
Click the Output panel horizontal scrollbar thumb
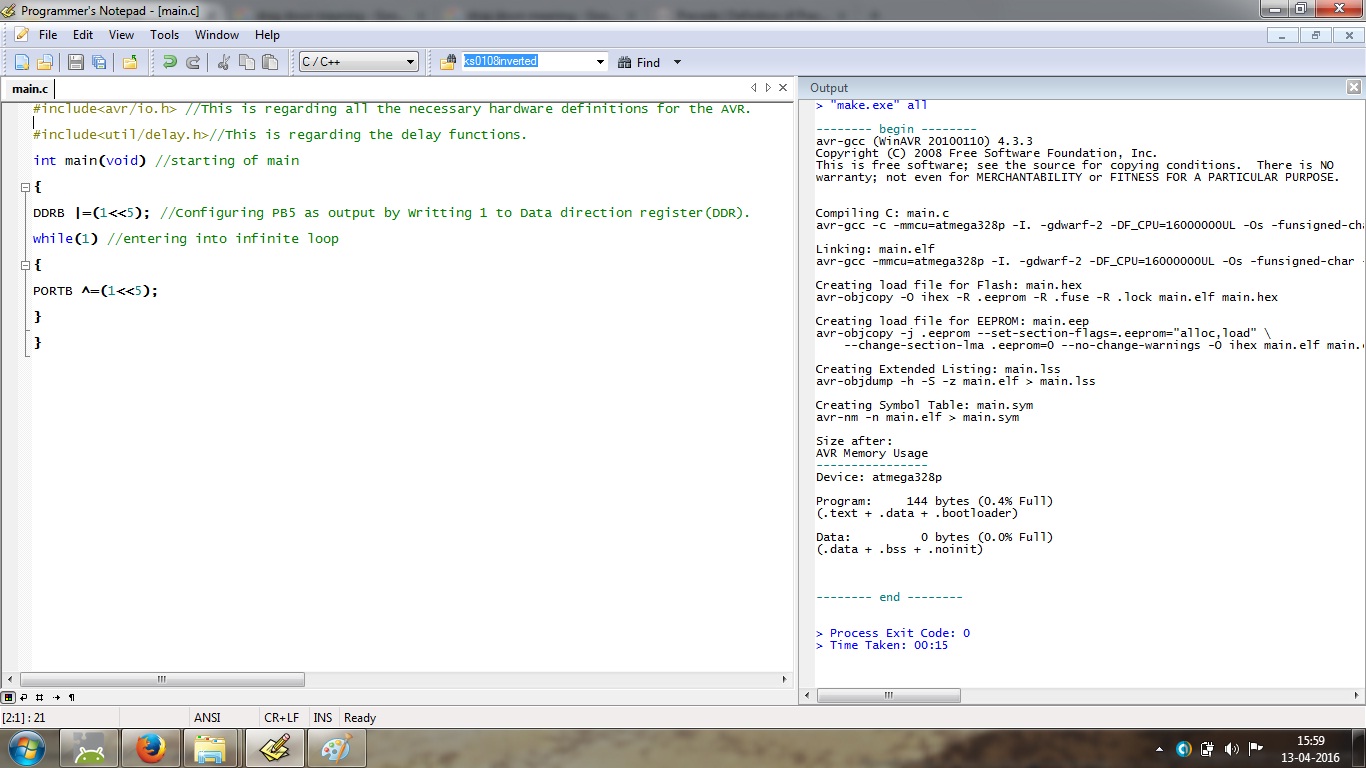click(887, 695)
